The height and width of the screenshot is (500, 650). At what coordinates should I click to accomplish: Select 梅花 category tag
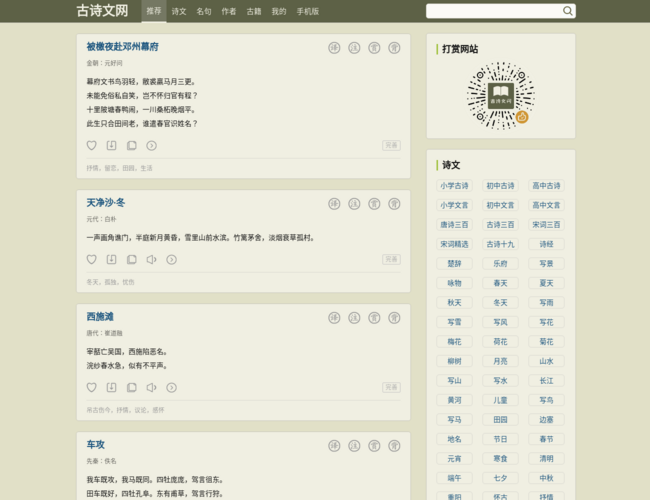tap(454, 342)
